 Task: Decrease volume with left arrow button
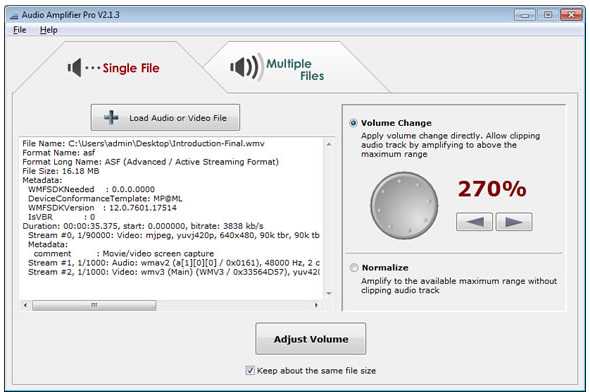coord(474,222)
